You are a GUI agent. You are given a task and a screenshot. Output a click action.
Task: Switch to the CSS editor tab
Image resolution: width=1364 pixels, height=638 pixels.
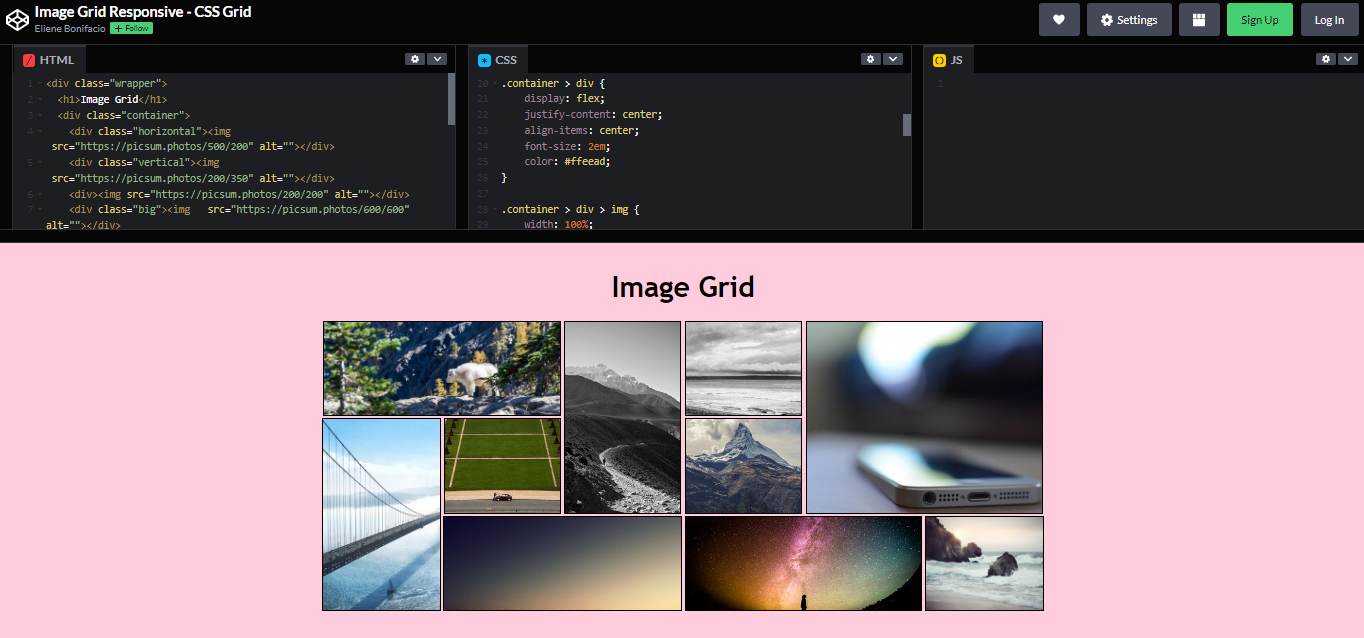point(506,59)
